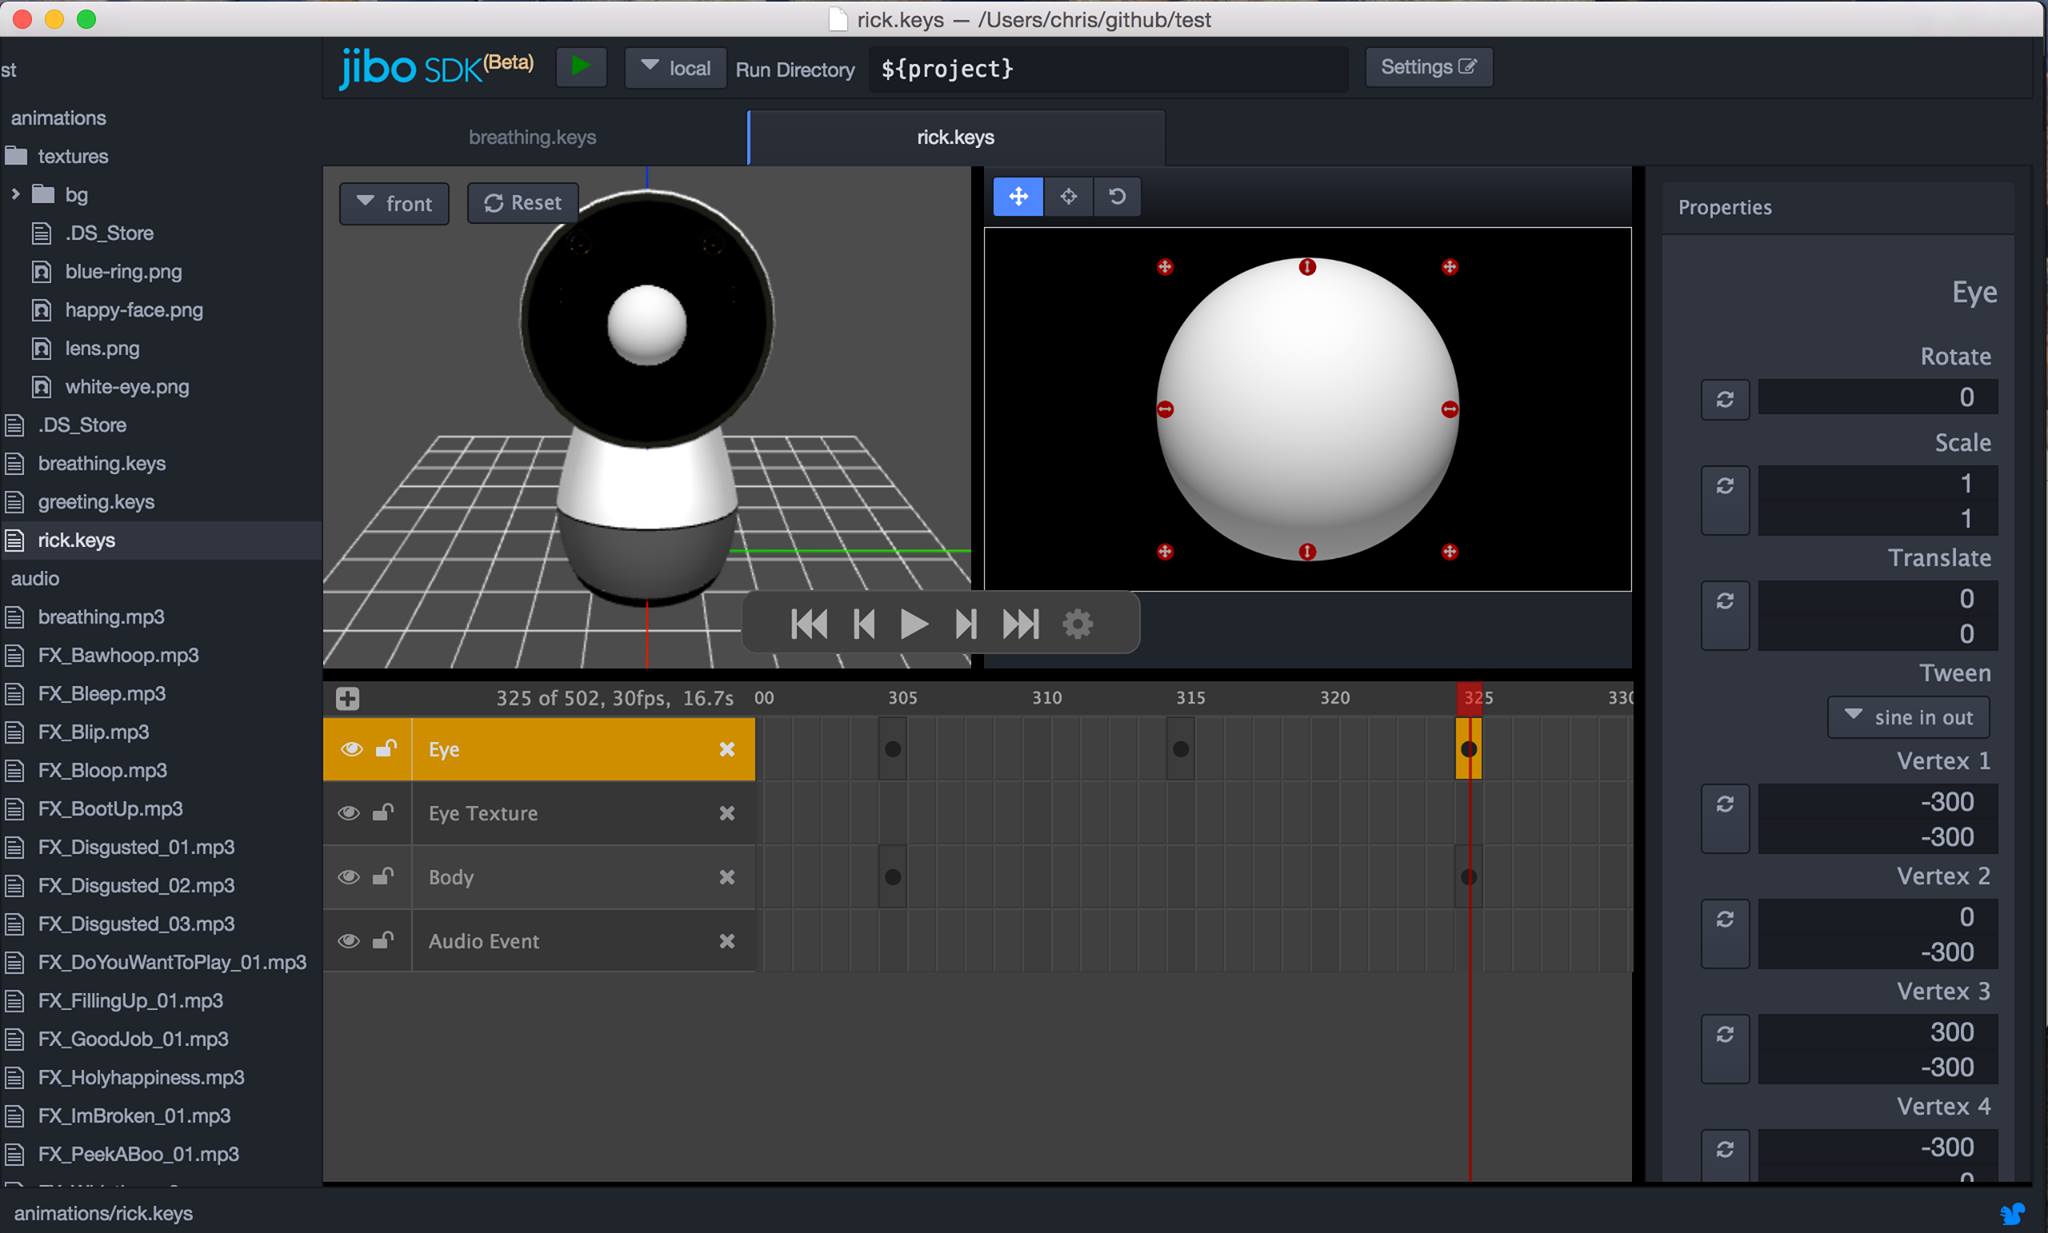Step to previous frame
2048x1233 pixels.
(864, 624)
